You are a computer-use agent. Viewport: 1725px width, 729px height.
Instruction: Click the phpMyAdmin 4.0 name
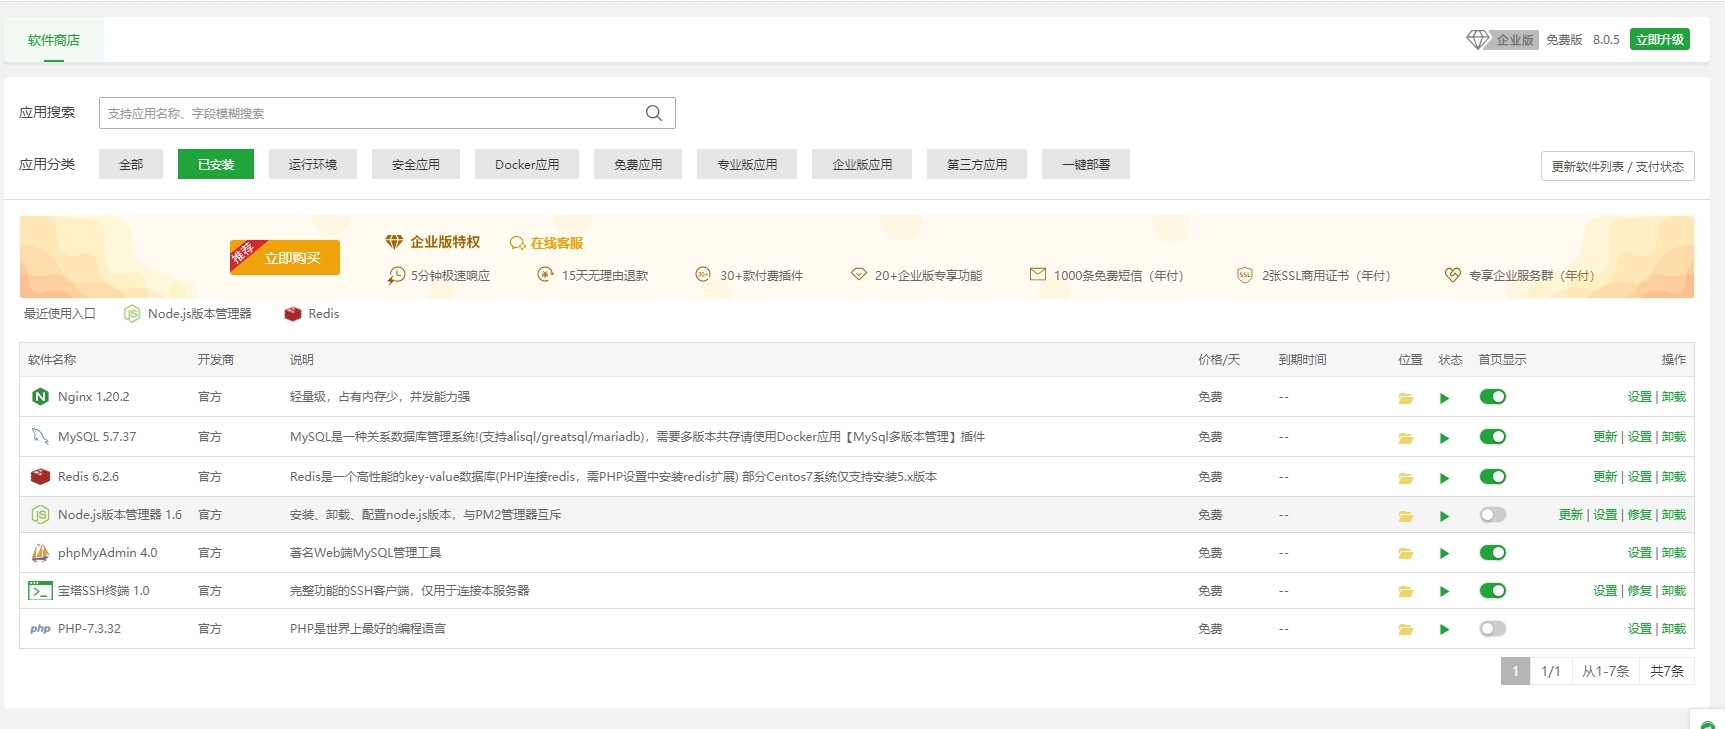point(108,553)
